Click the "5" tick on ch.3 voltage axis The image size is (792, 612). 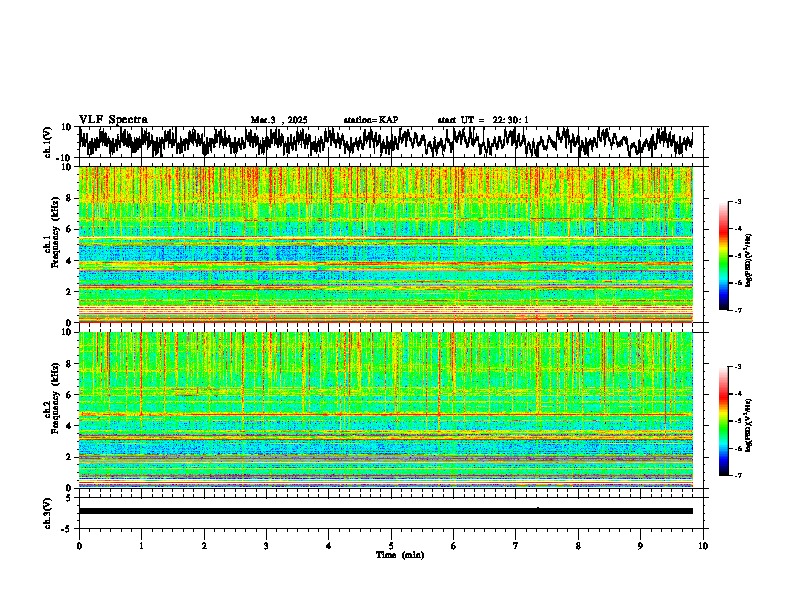point(69,498)
